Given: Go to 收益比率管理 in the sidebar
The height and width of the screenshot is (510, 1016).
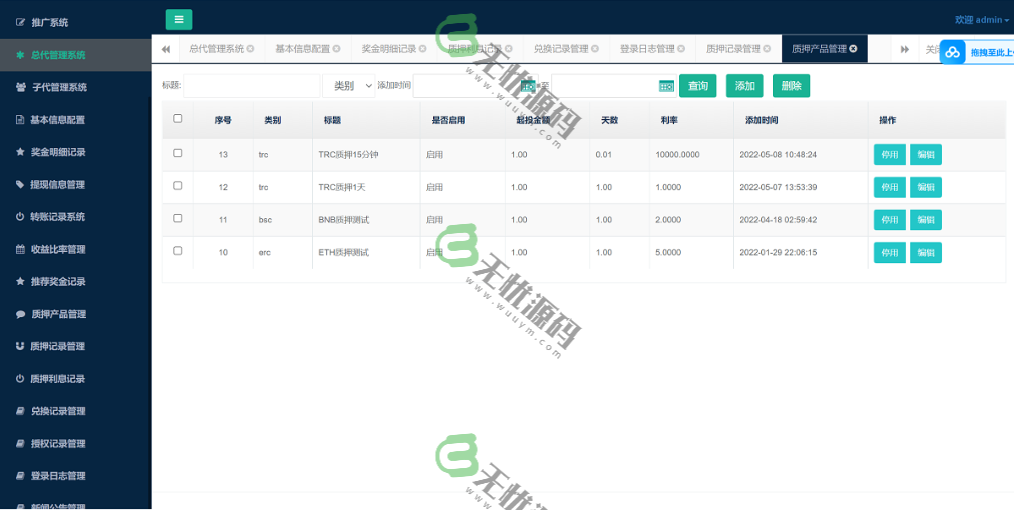Looking at the screenshot, I should pyautogui.click(x=57, y=249).
